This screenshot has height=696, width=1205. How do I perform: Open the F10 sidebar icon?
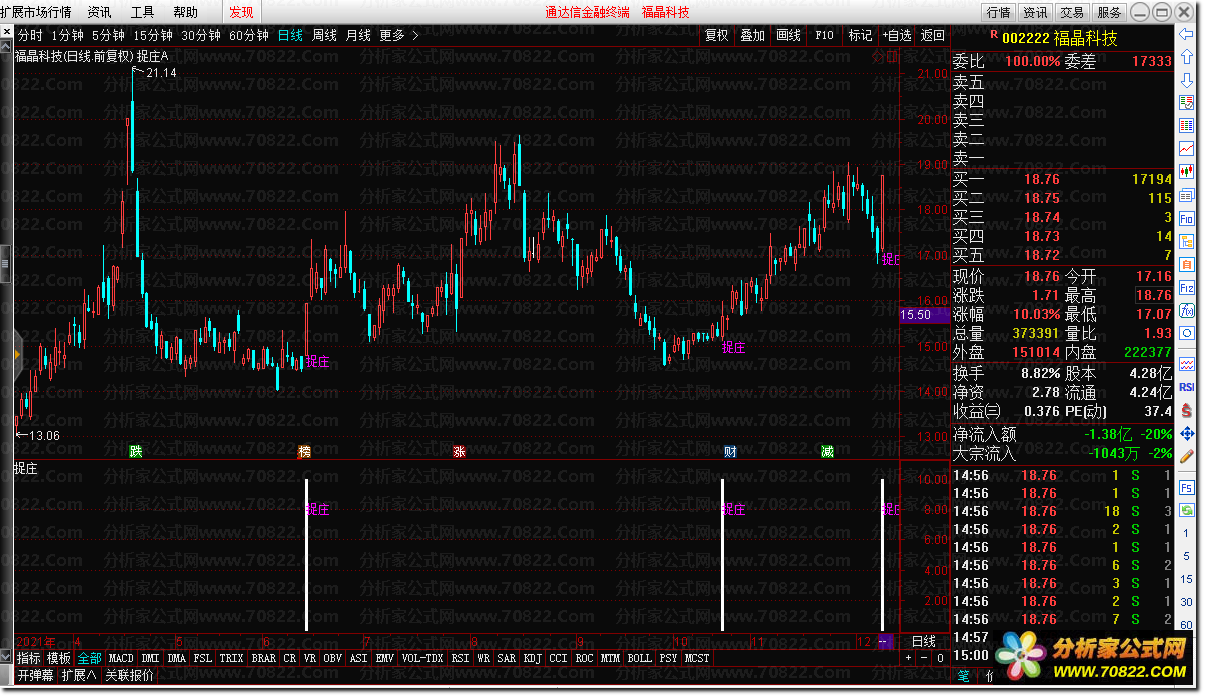pyautogui.click(x=1187, y=217)
